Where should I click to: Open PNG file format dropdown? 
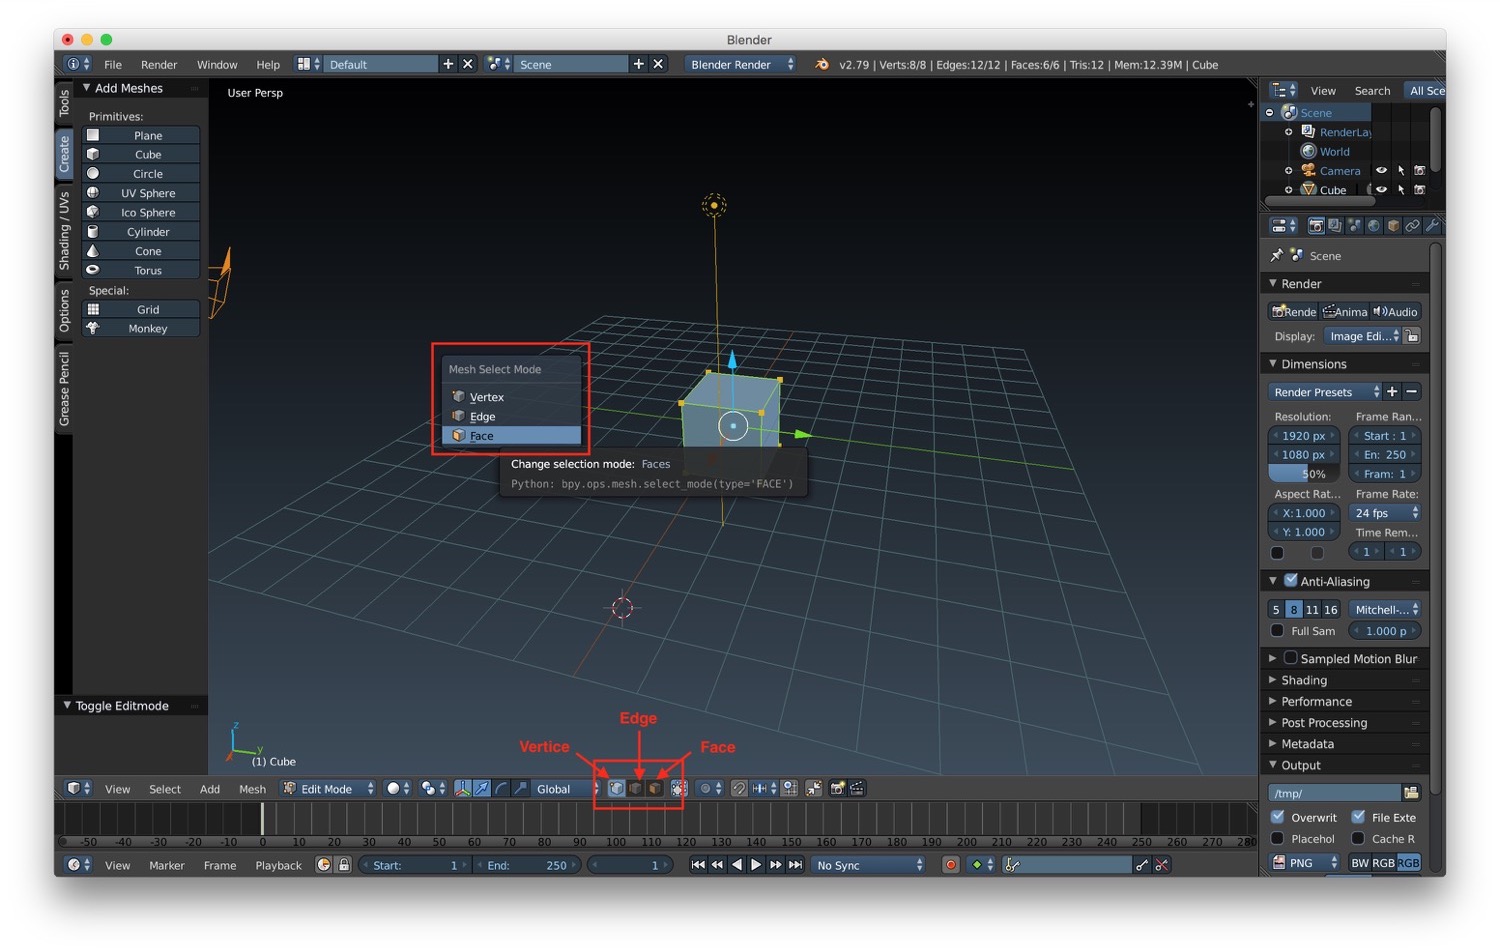pyautogui.click(x=1305, y=862)
